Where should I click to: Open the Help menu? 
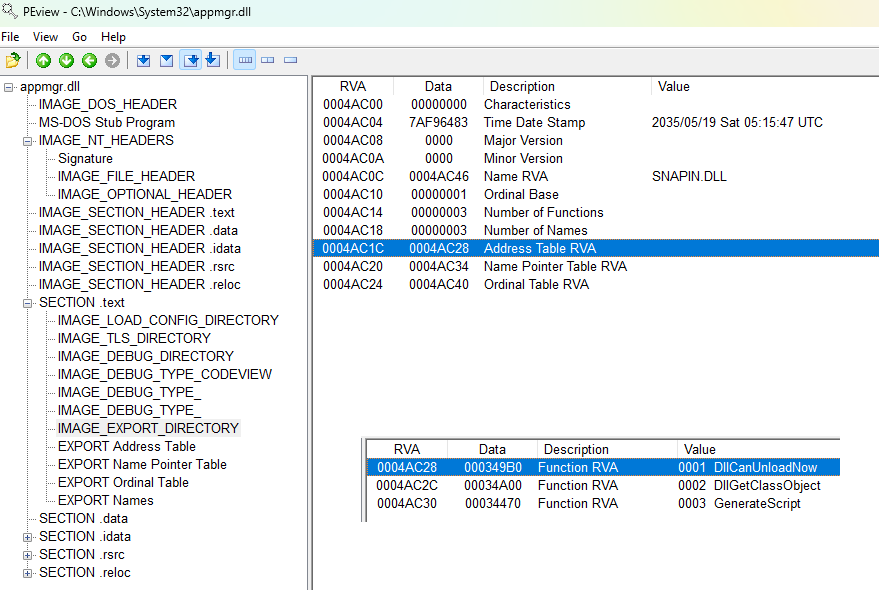113,37
